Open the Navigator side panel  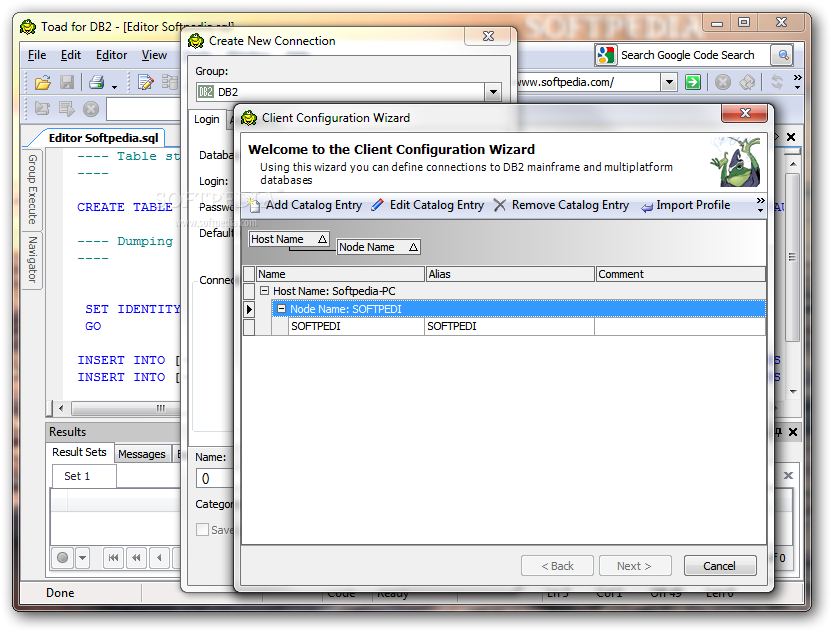[x=32, y=259]
